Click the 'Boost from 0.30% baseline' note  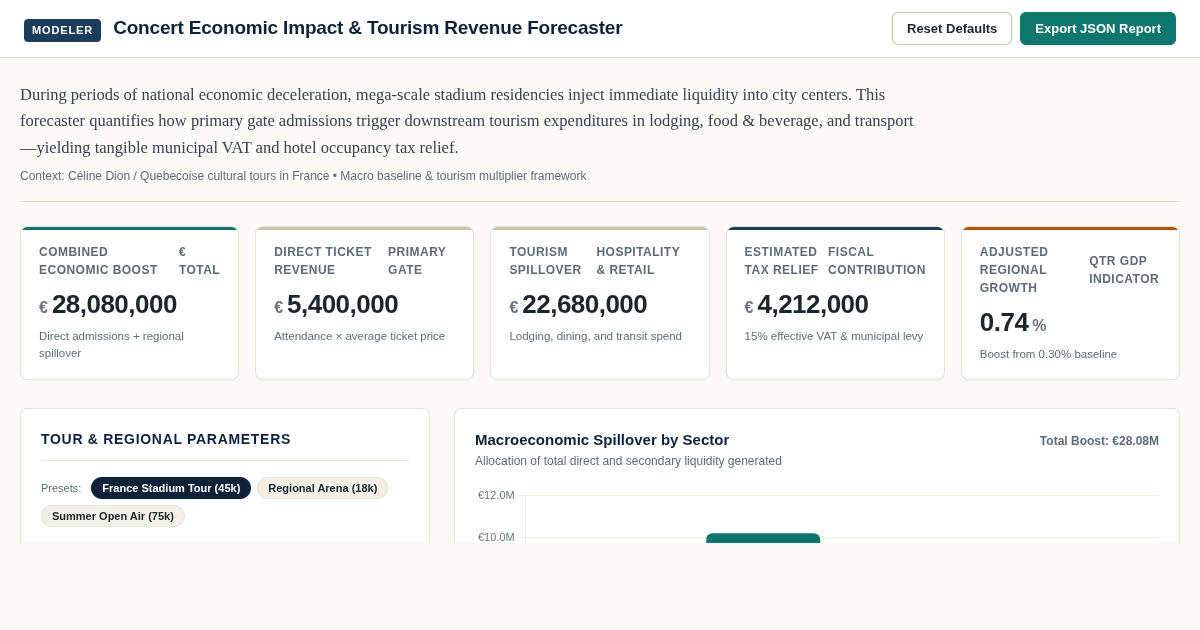[x=1048, y=354]
